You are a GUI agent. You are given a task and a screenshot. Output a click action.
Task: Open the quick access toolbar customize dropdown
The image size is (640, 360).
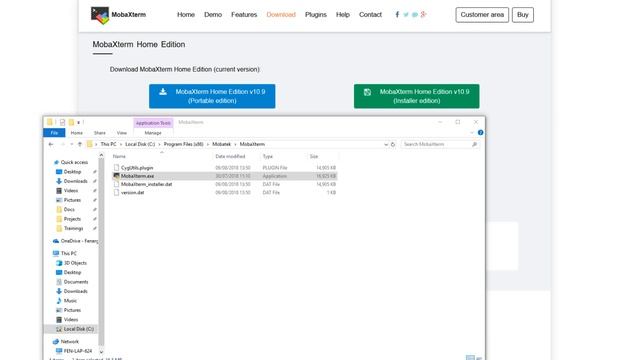coord(78,122)
